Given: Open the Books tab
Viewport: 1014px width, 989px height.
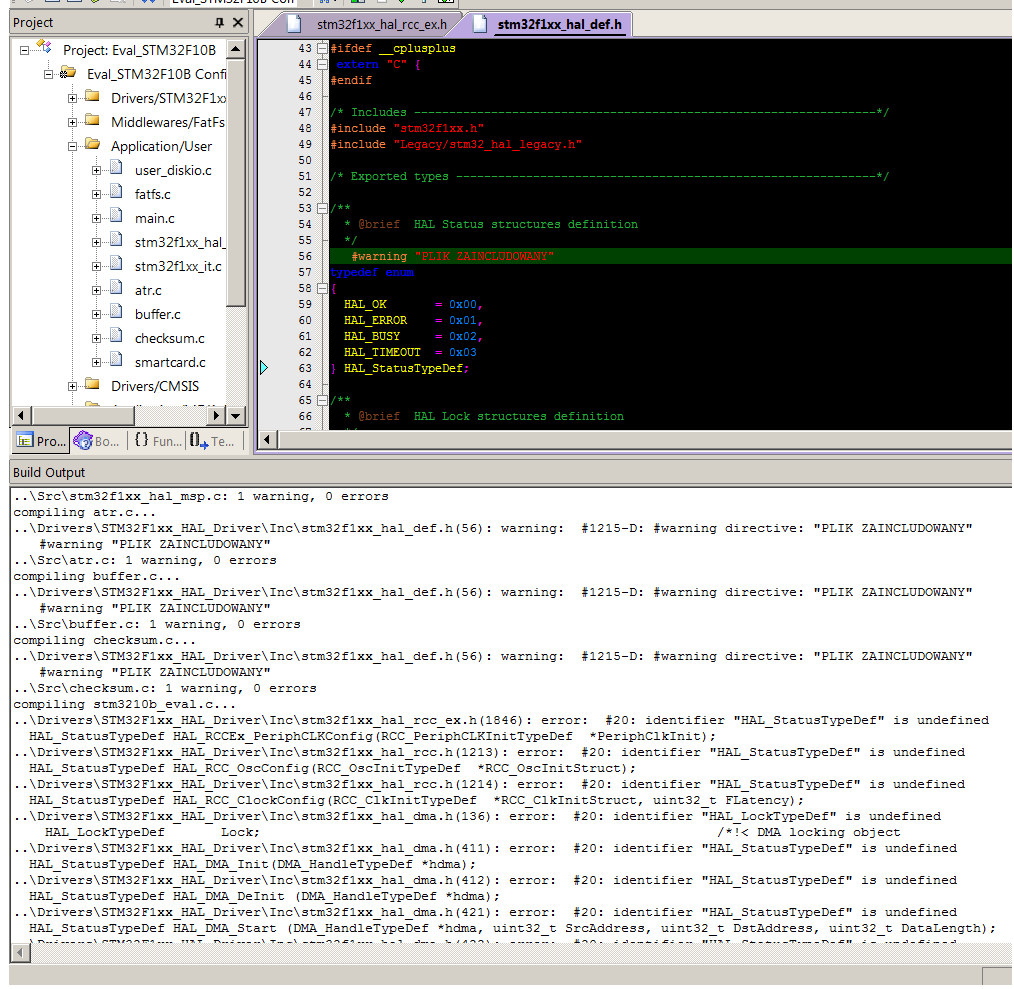Looking at the screenshot, I should 98,441.
